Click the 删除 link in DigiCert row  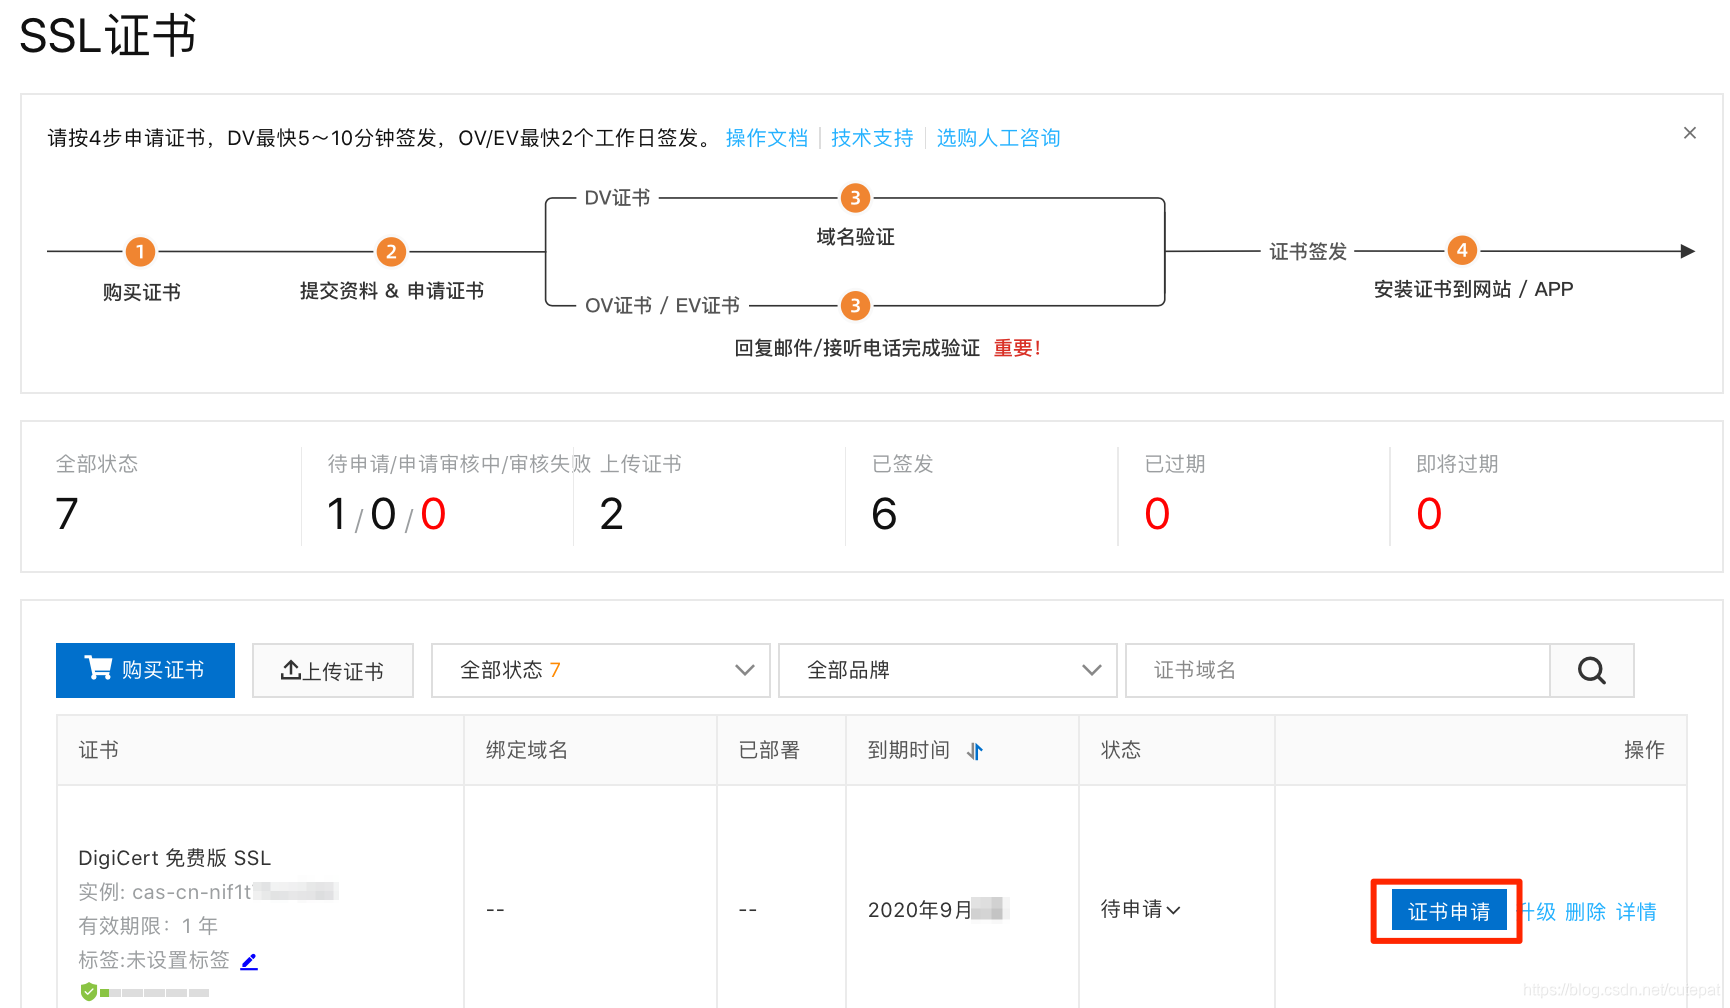click(1585, 912)
